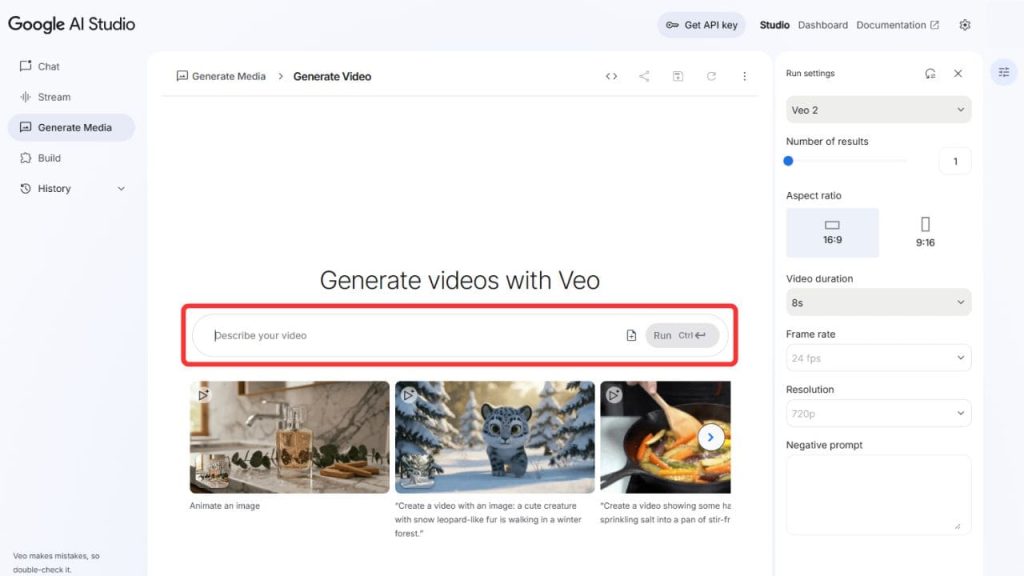Adjust the Number of results slider
This screenshot has width=1024, height=576.
(846, 161)
